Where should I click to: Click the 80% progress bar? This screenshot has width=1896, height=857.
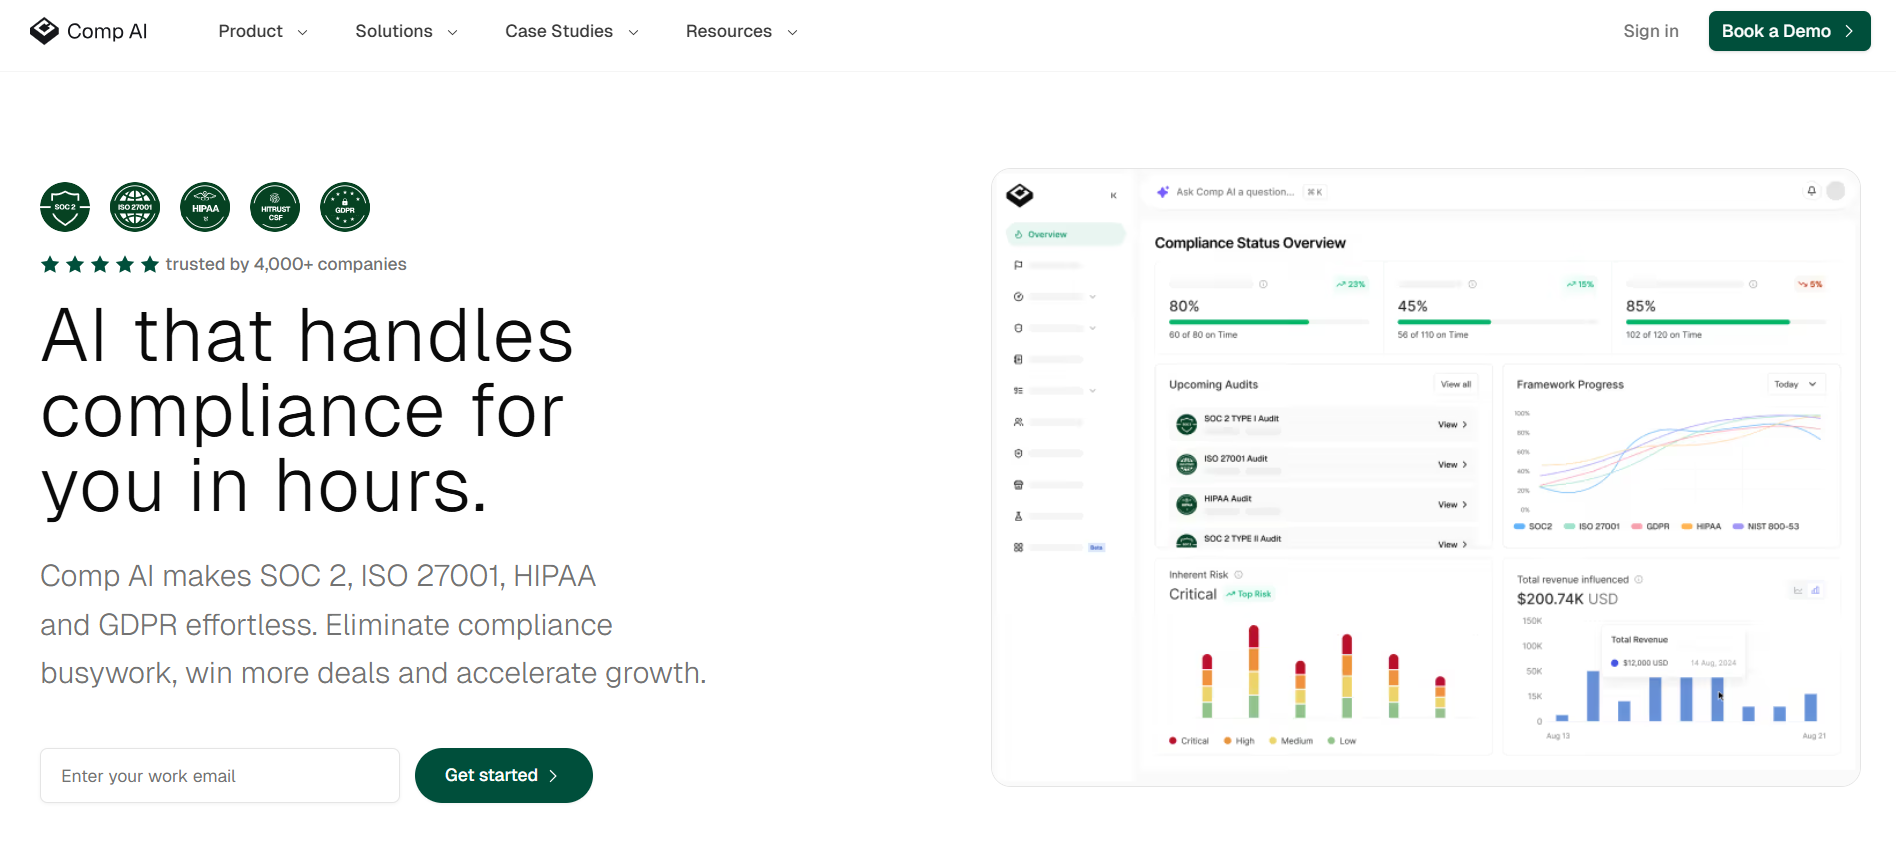point(1269,322)
